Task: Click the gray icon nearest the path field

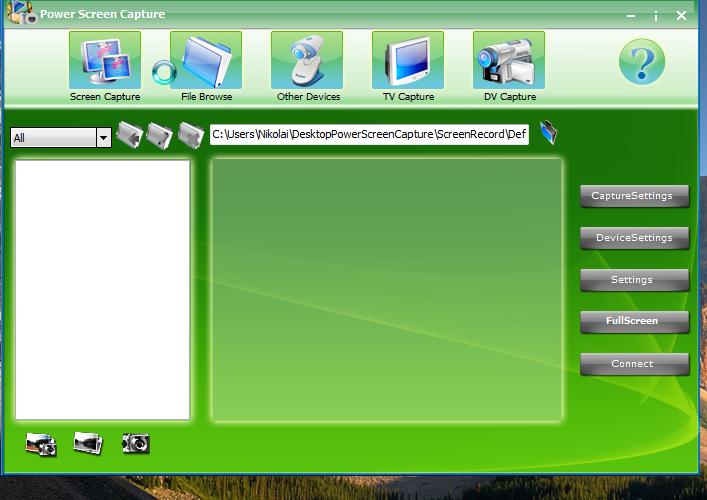Action: point(191,135)
